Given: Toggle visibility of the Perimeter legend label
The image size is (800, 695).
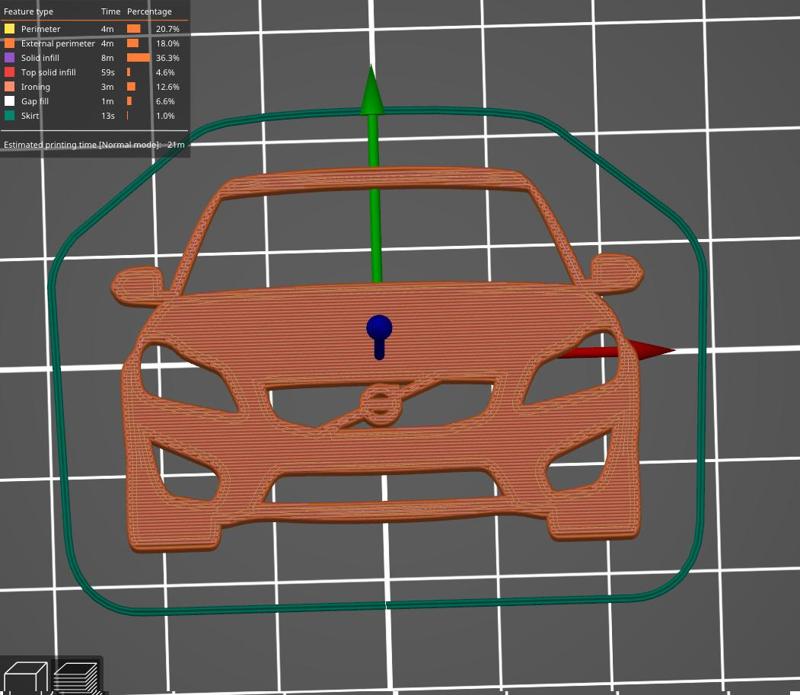Looking at the screenshot, I should point(40,29).
